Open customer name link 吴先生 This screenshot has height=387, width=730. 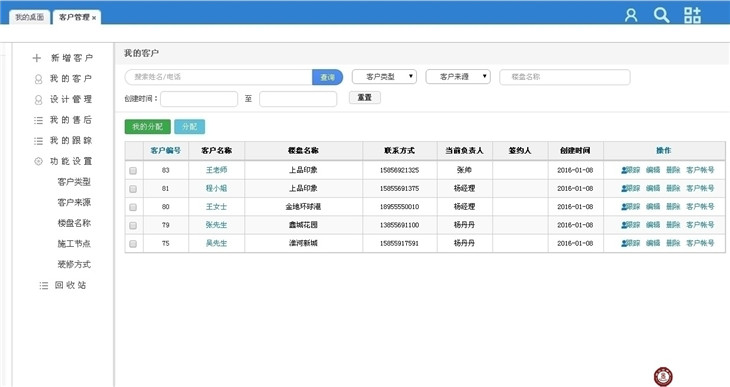(x=216, y=243)
